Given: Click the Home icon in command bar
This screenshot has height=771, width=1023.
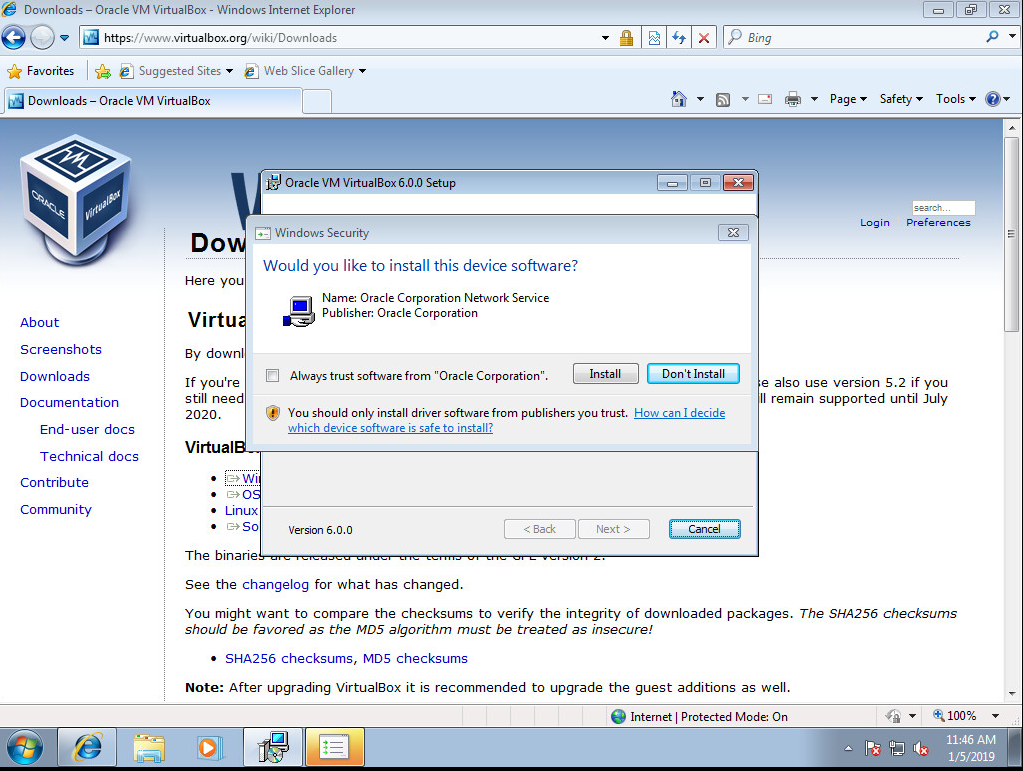Looking at the screenshot, I should pyautogui.click(x=679, y=99).
